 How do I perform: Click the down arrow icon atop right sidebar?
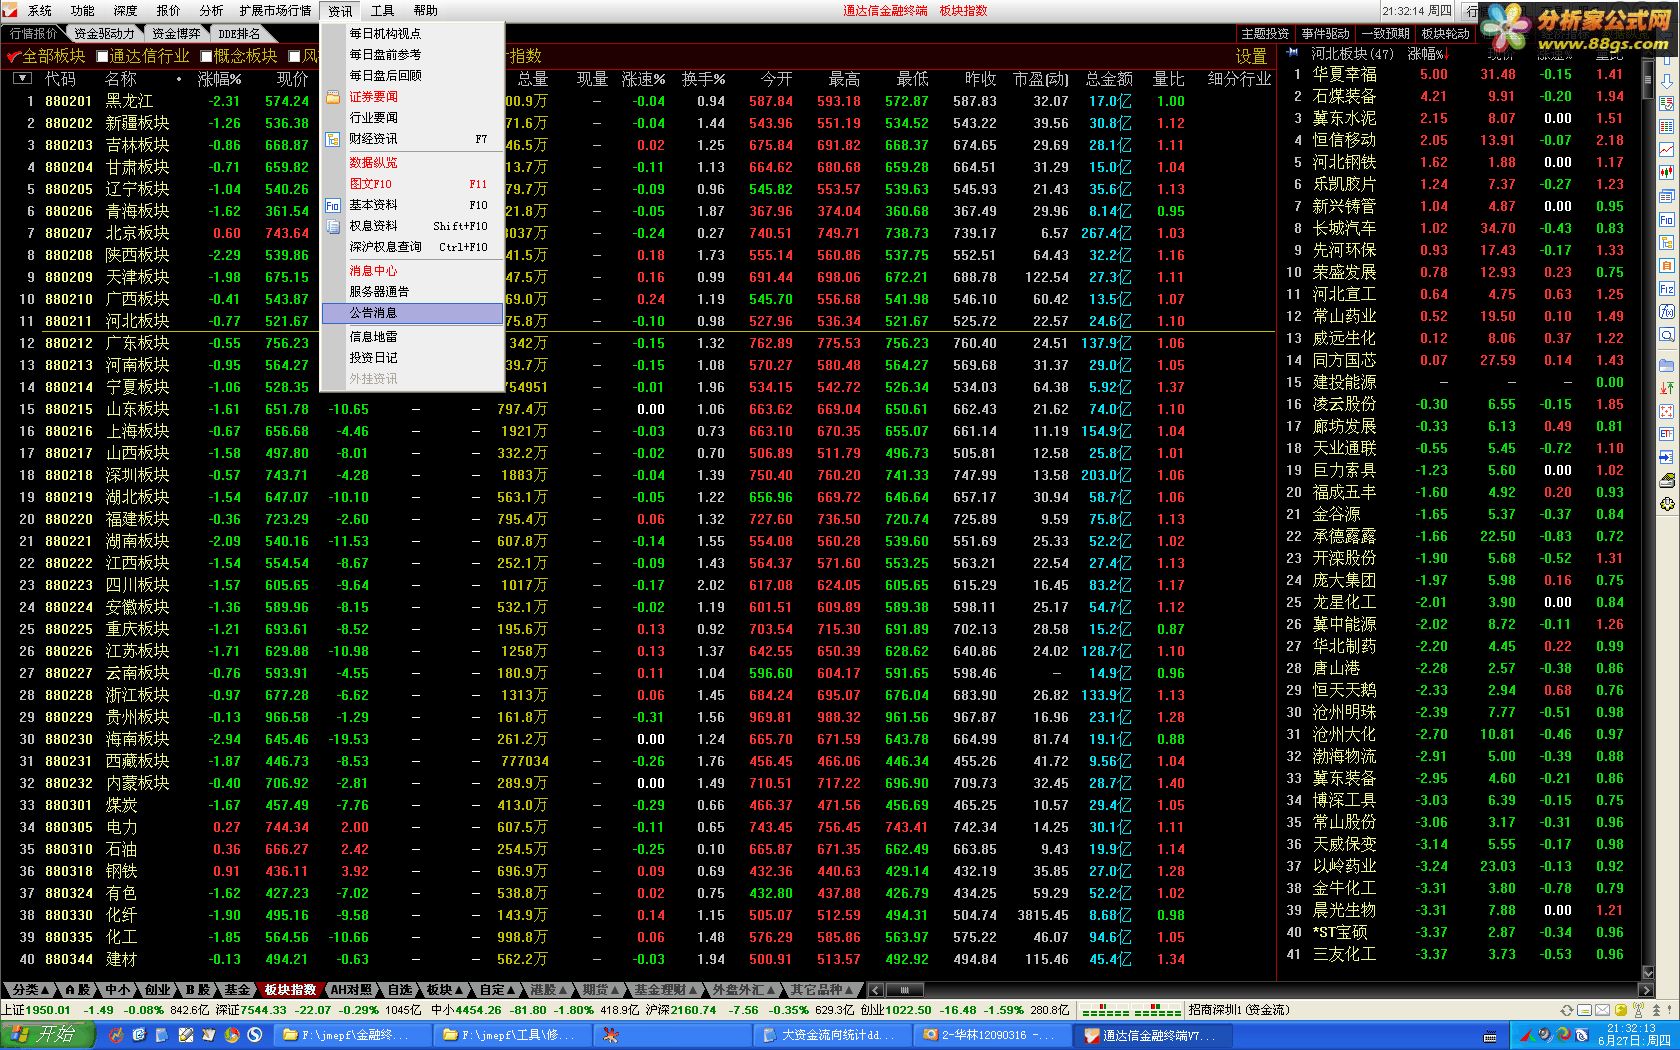1667,81
